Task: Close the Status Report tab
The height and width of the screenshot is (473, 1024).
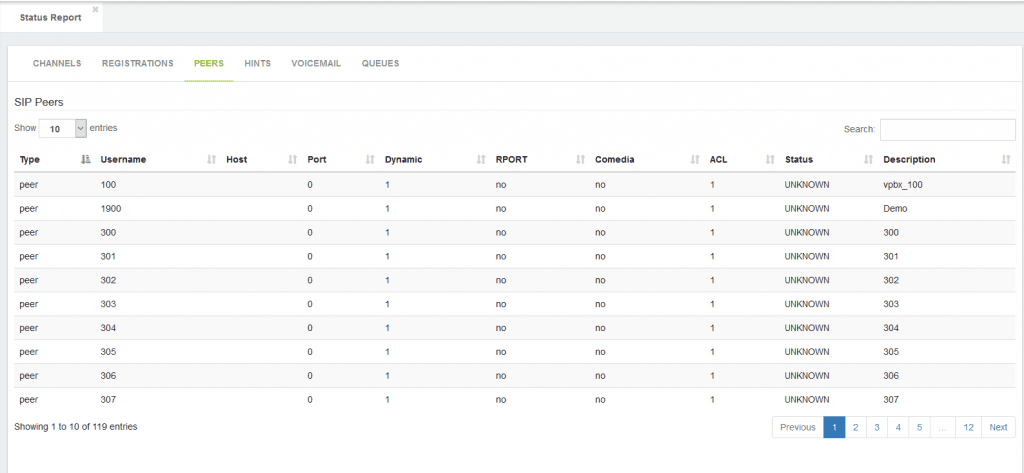Action: click(95, 9)
